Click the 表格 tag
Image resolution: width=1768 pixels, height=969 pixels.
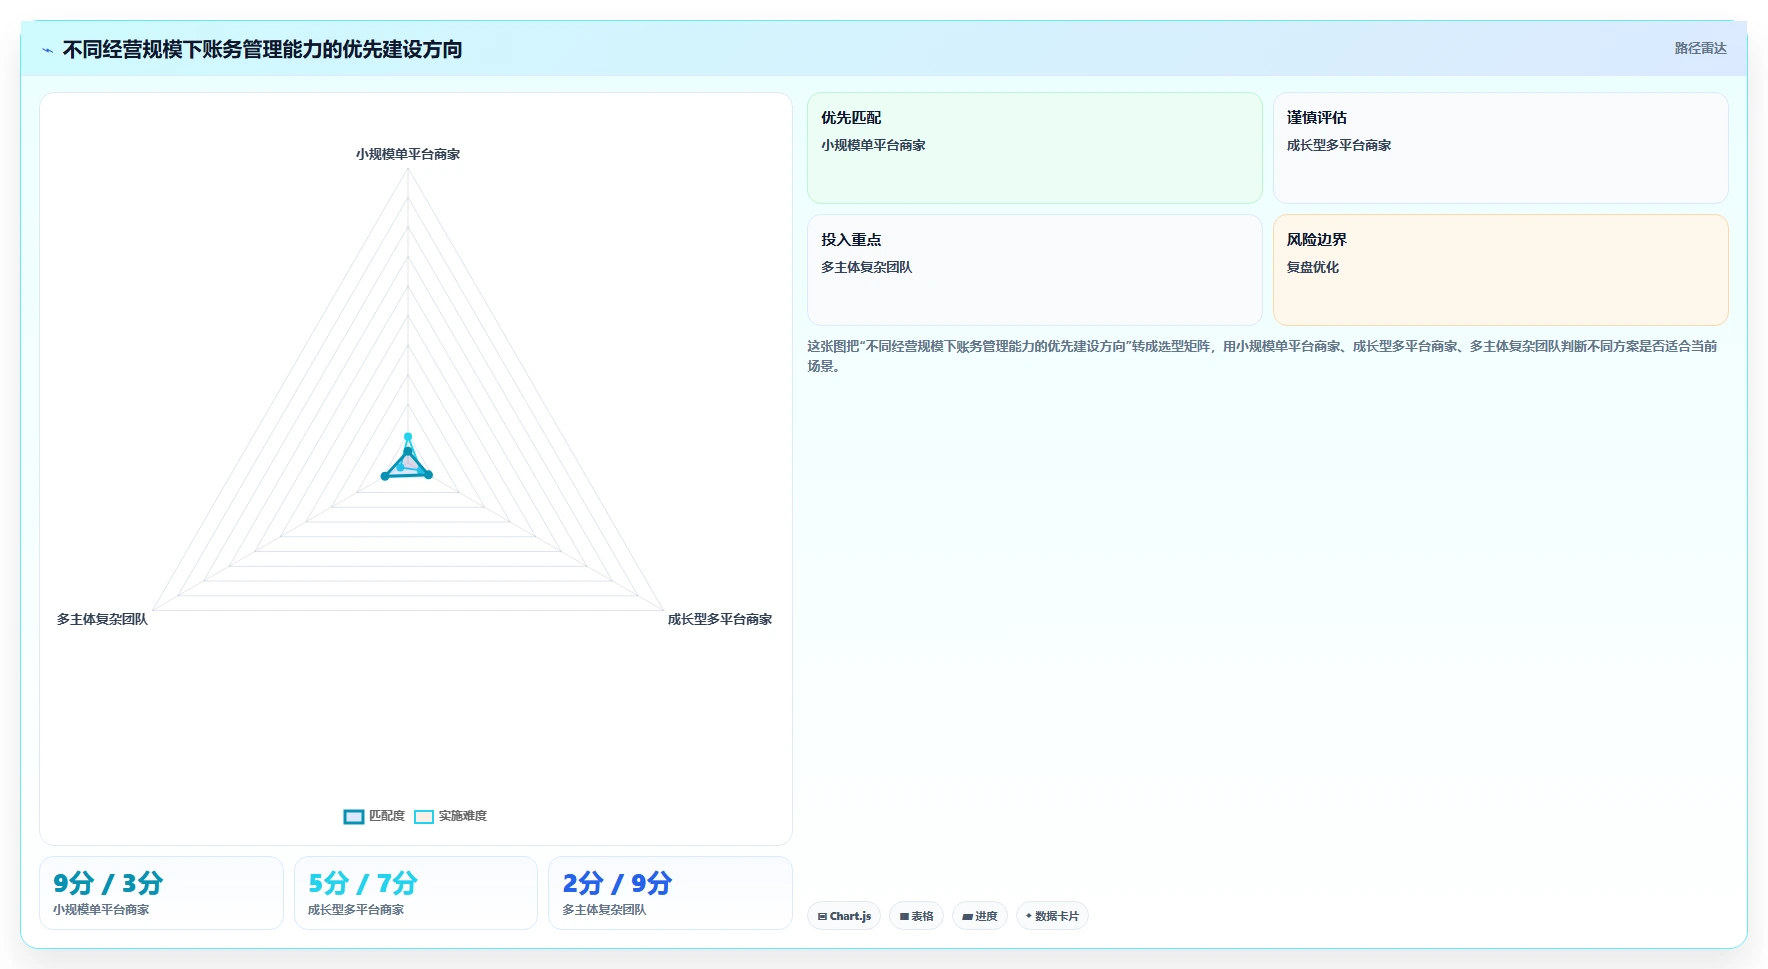click(916, 916)
